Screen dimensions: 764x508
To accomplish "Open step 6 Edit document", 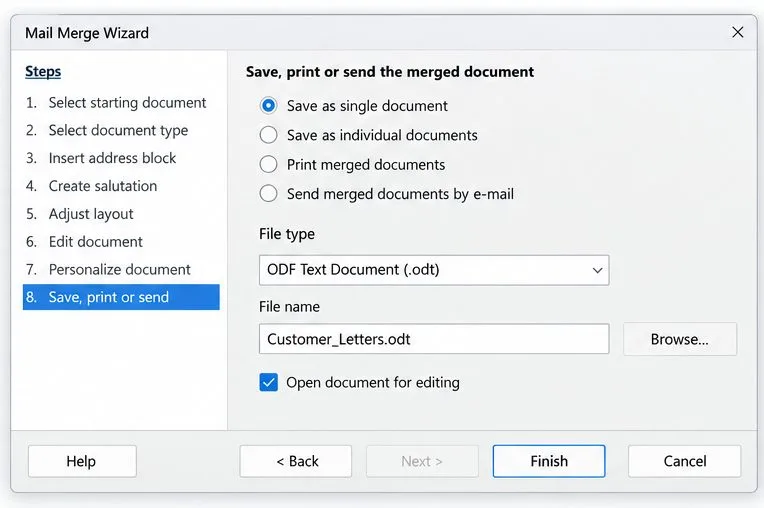I will [84, 242].
